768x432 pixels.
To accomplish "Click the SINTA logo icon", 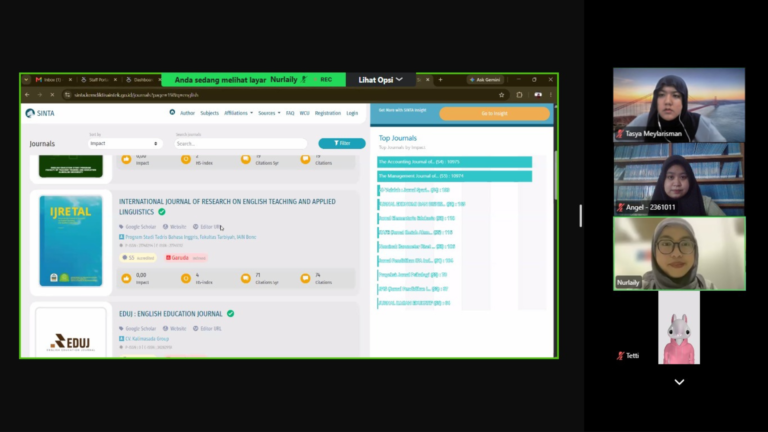I will pyautogui.click(x=30, y=113).
